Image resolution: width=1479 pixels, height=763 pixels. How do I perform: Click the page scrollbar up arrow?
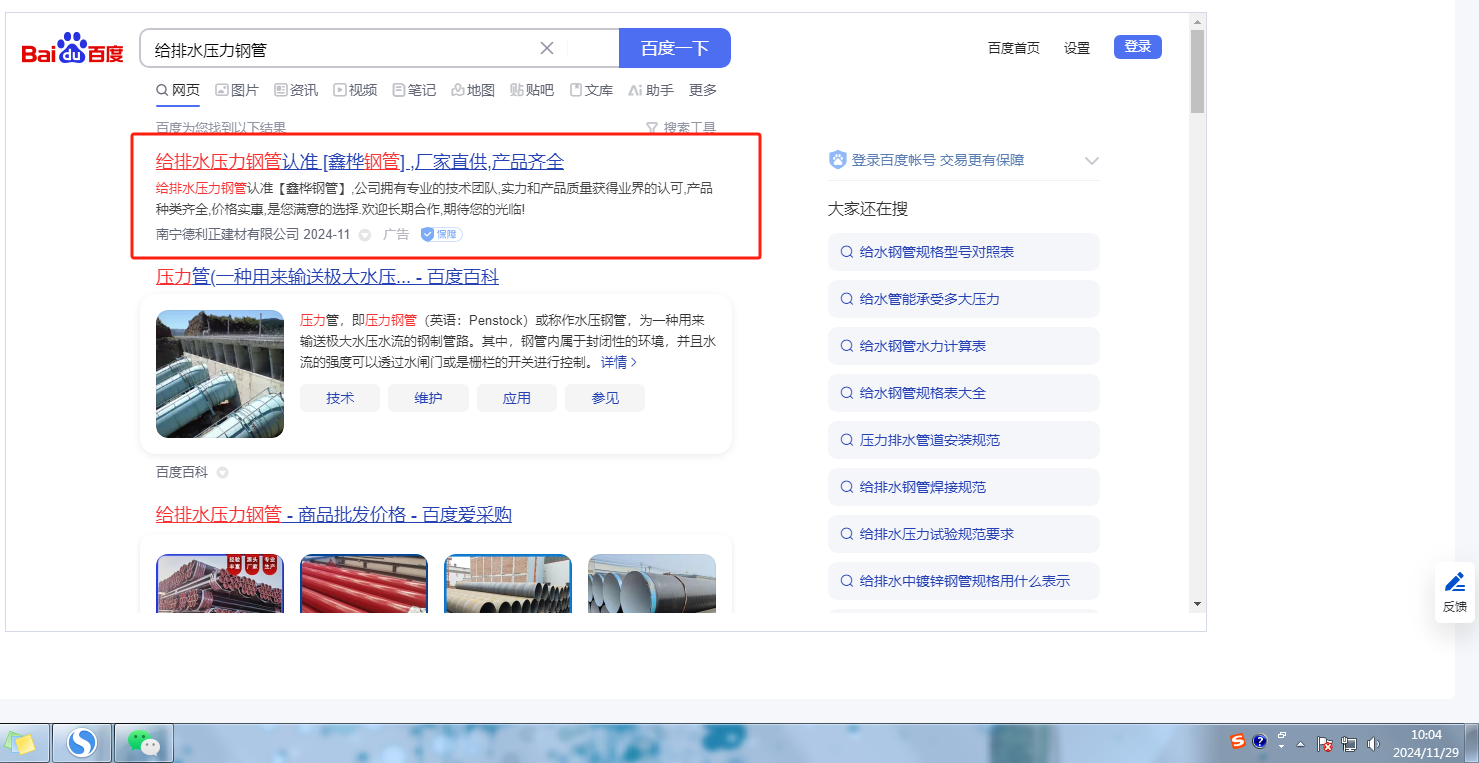1198,21
